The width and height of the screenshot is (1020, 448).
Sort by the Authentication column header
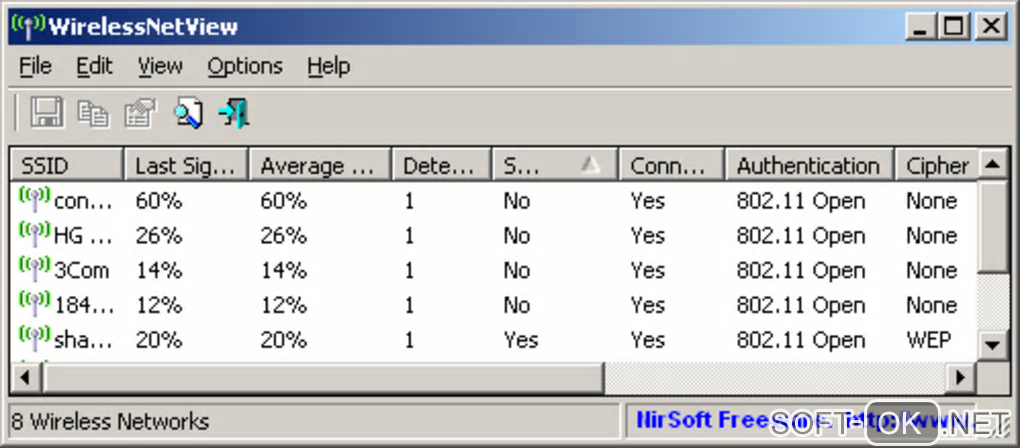pyautogui.click(x=808, y=166)
